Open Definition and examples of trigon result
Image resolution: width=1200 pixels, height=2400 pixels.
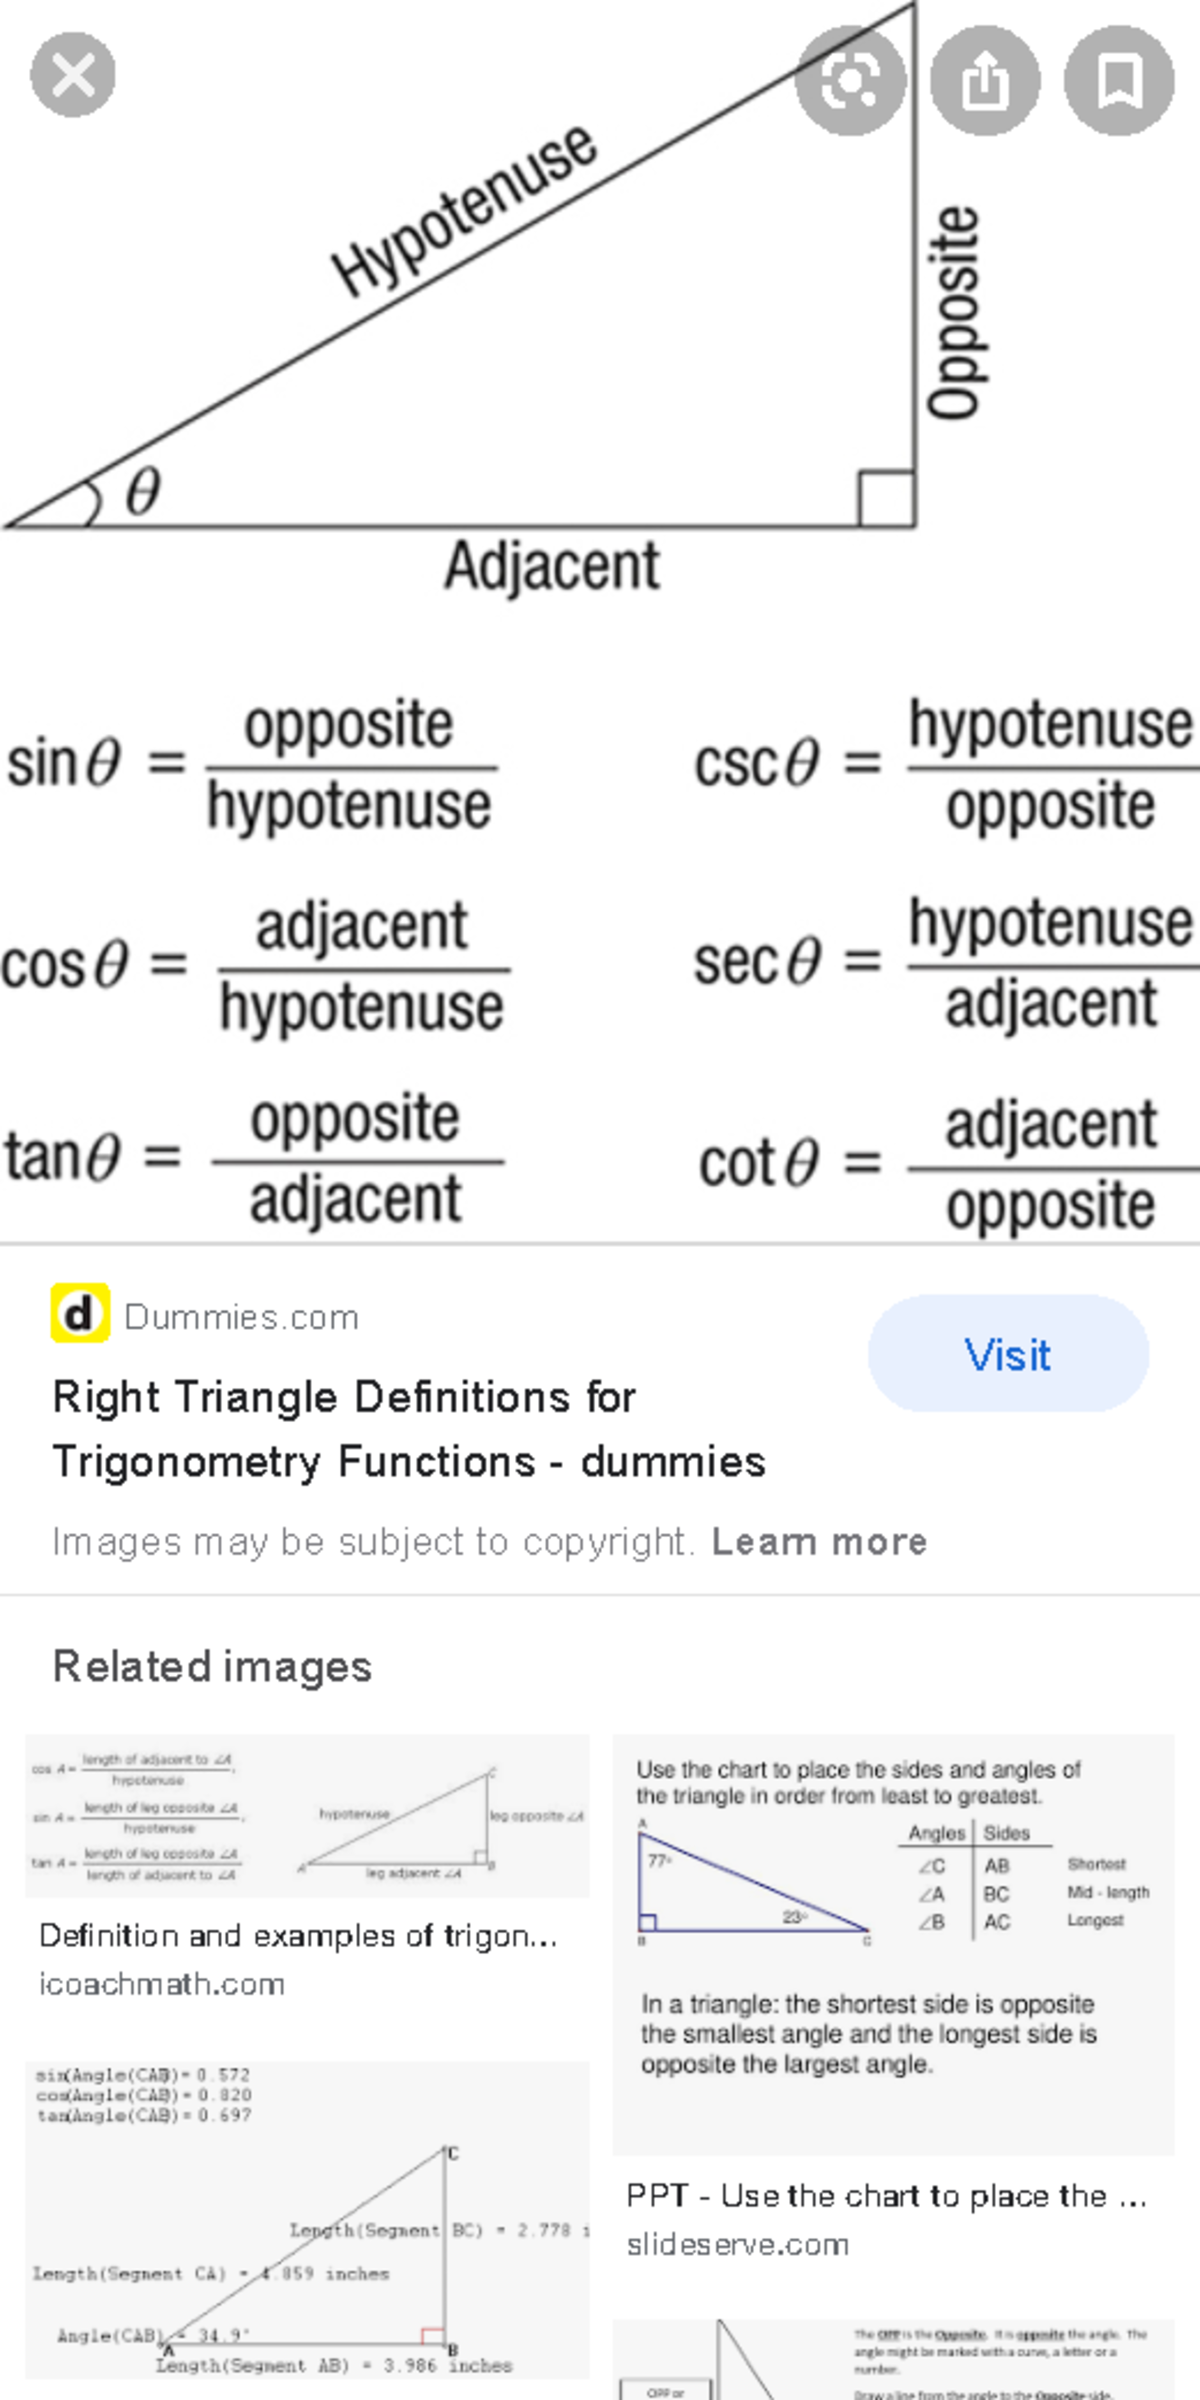pos(298,1936)
